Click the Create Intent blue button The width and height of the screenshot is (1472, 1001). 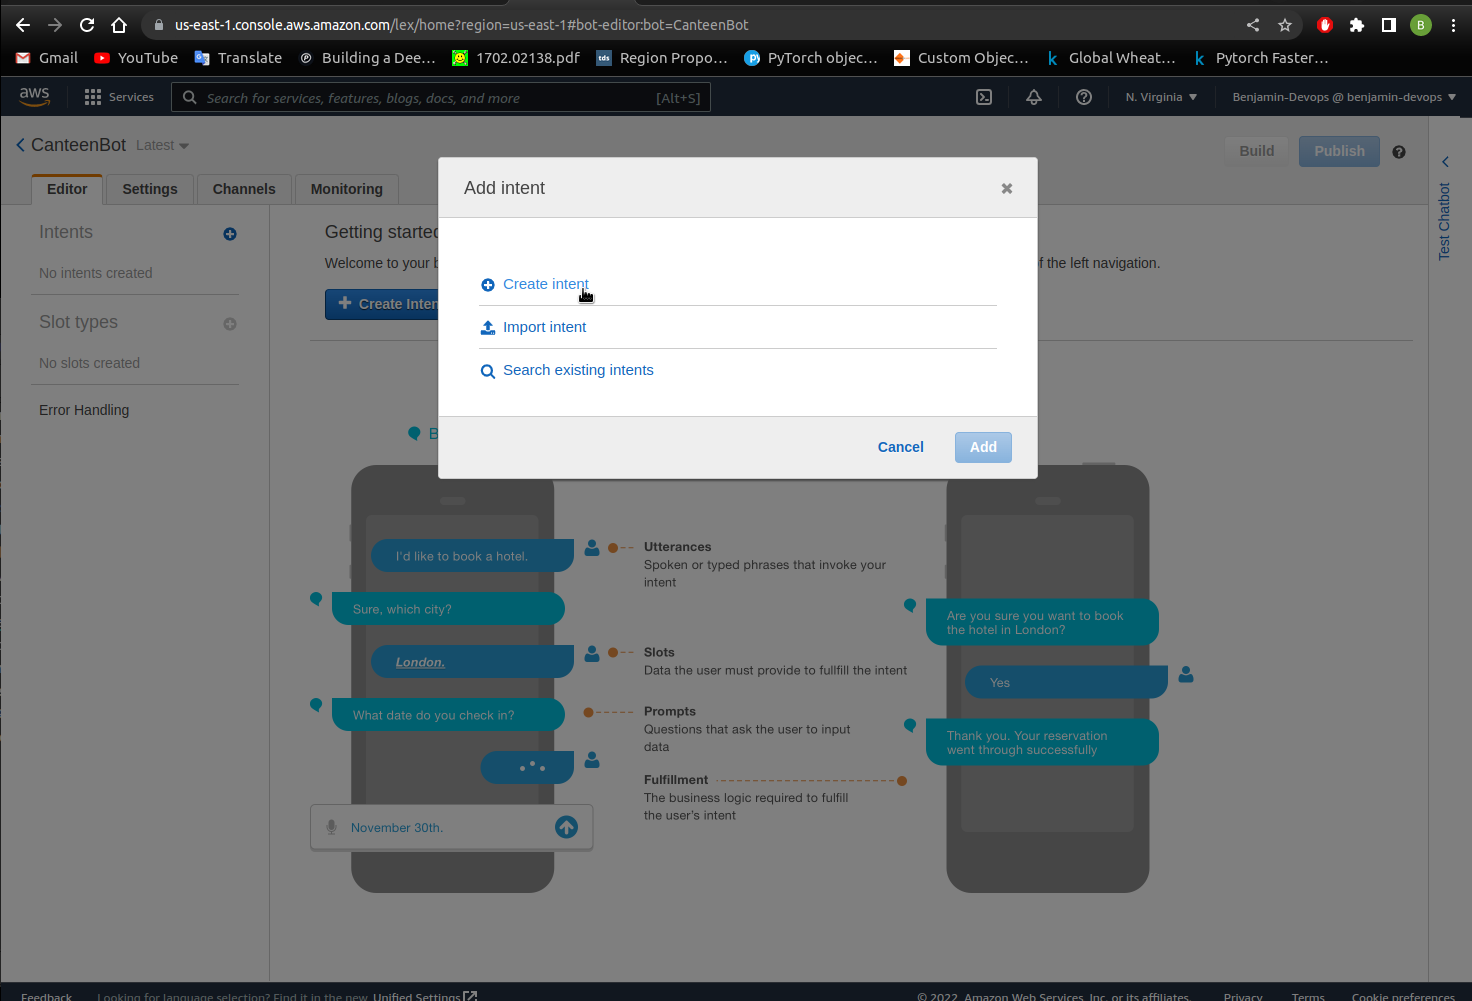[382, 304]
